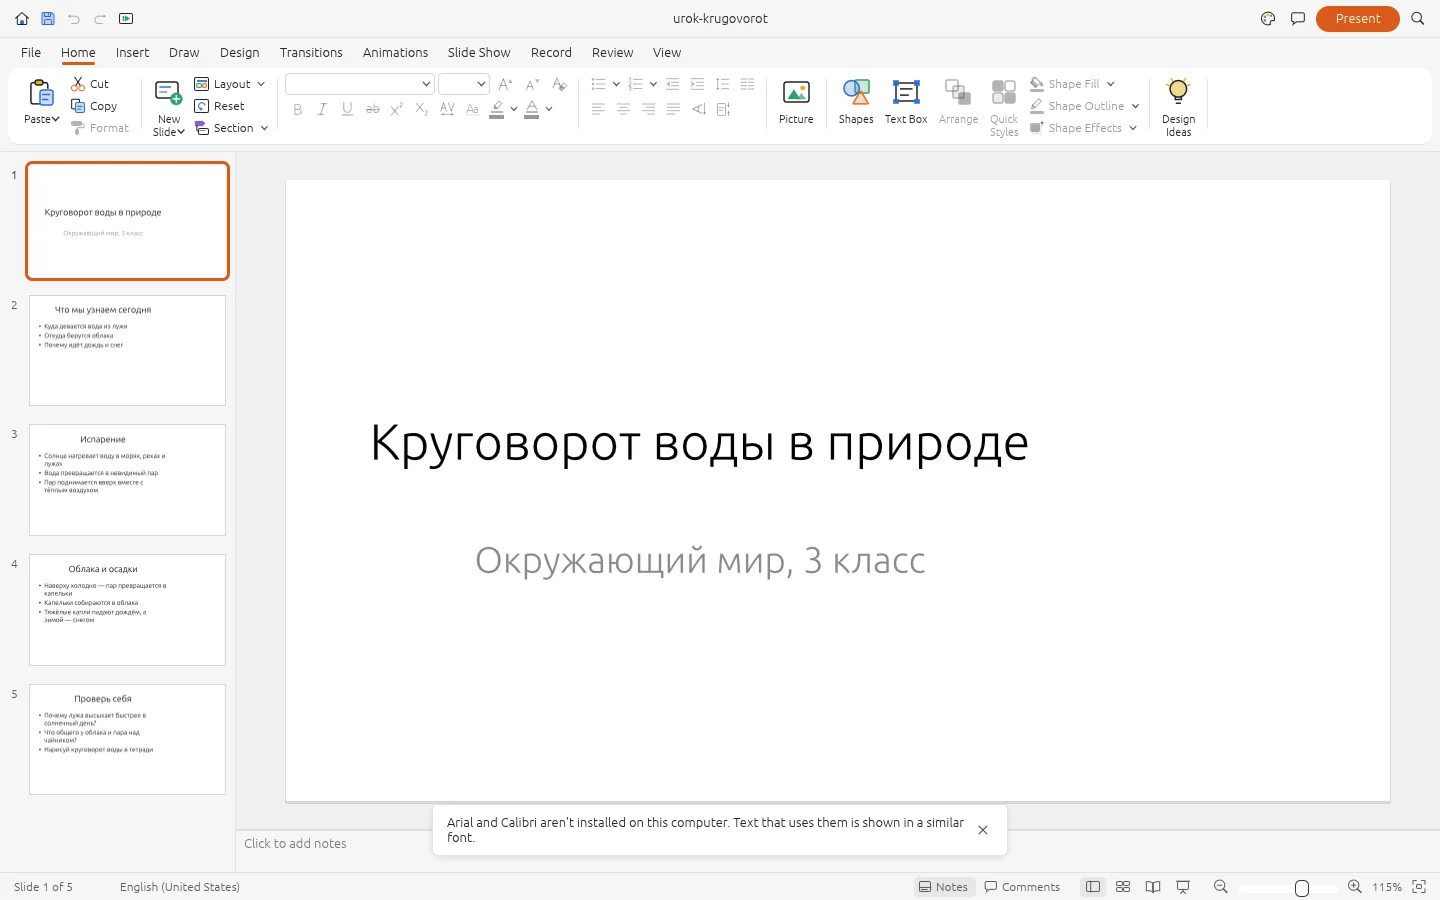
Task: Toggle bold formatting
Action: 297,109
